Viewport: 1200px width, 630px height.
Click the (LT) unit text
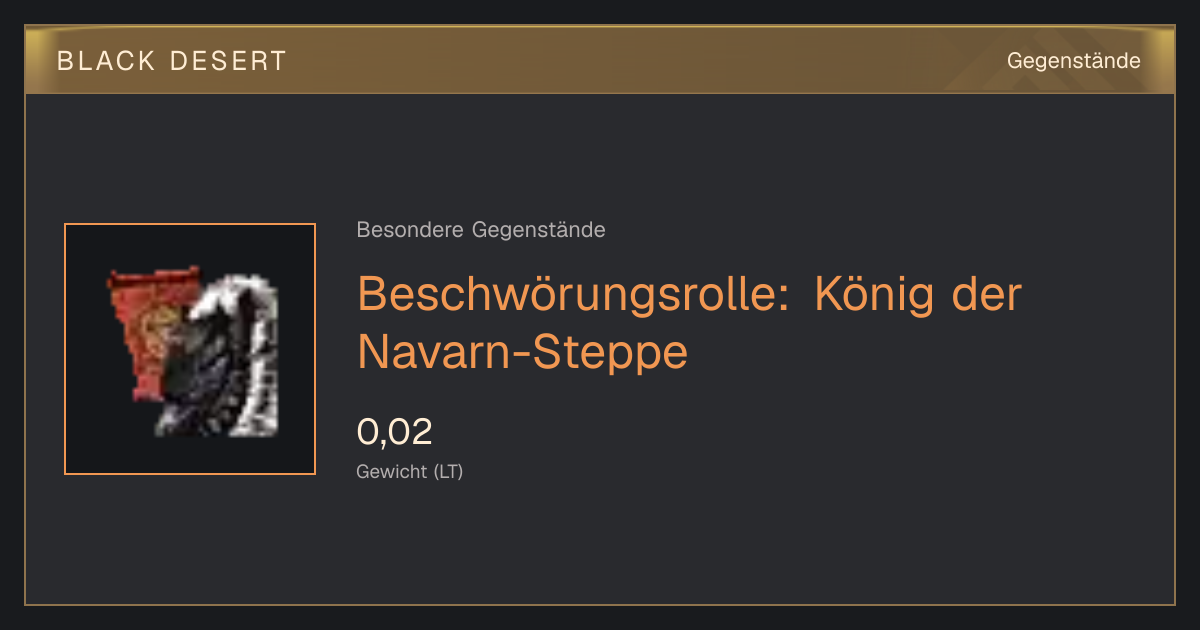click(448, 472)
